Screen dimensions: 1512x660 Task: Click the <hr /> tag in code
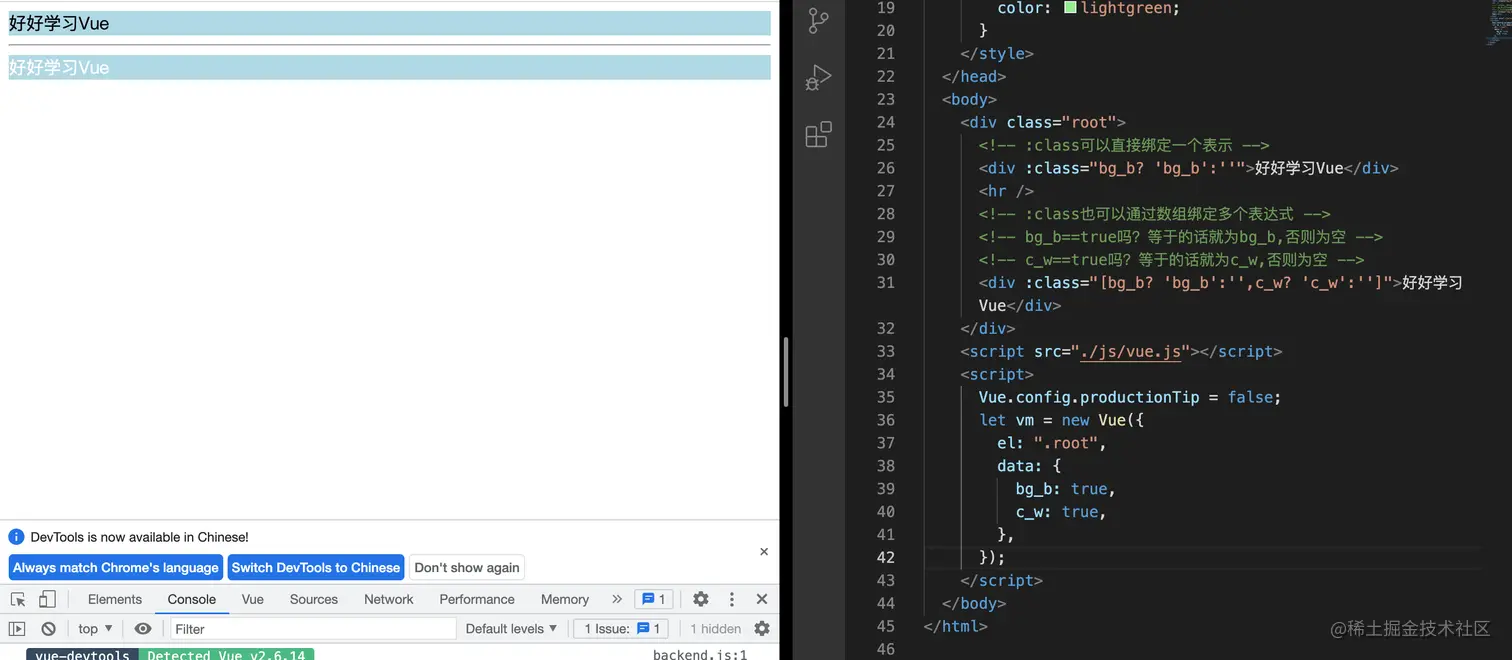[1006, 191]
